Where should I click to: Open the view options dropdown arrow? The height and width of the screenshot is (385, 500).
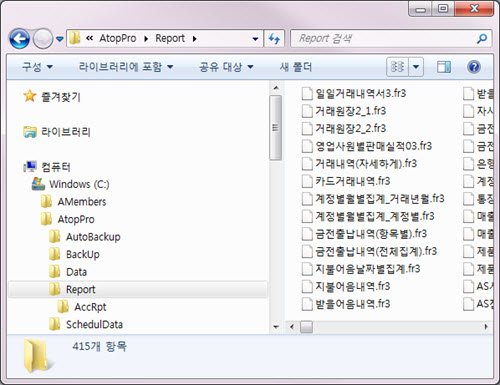[x=416, y=67]
